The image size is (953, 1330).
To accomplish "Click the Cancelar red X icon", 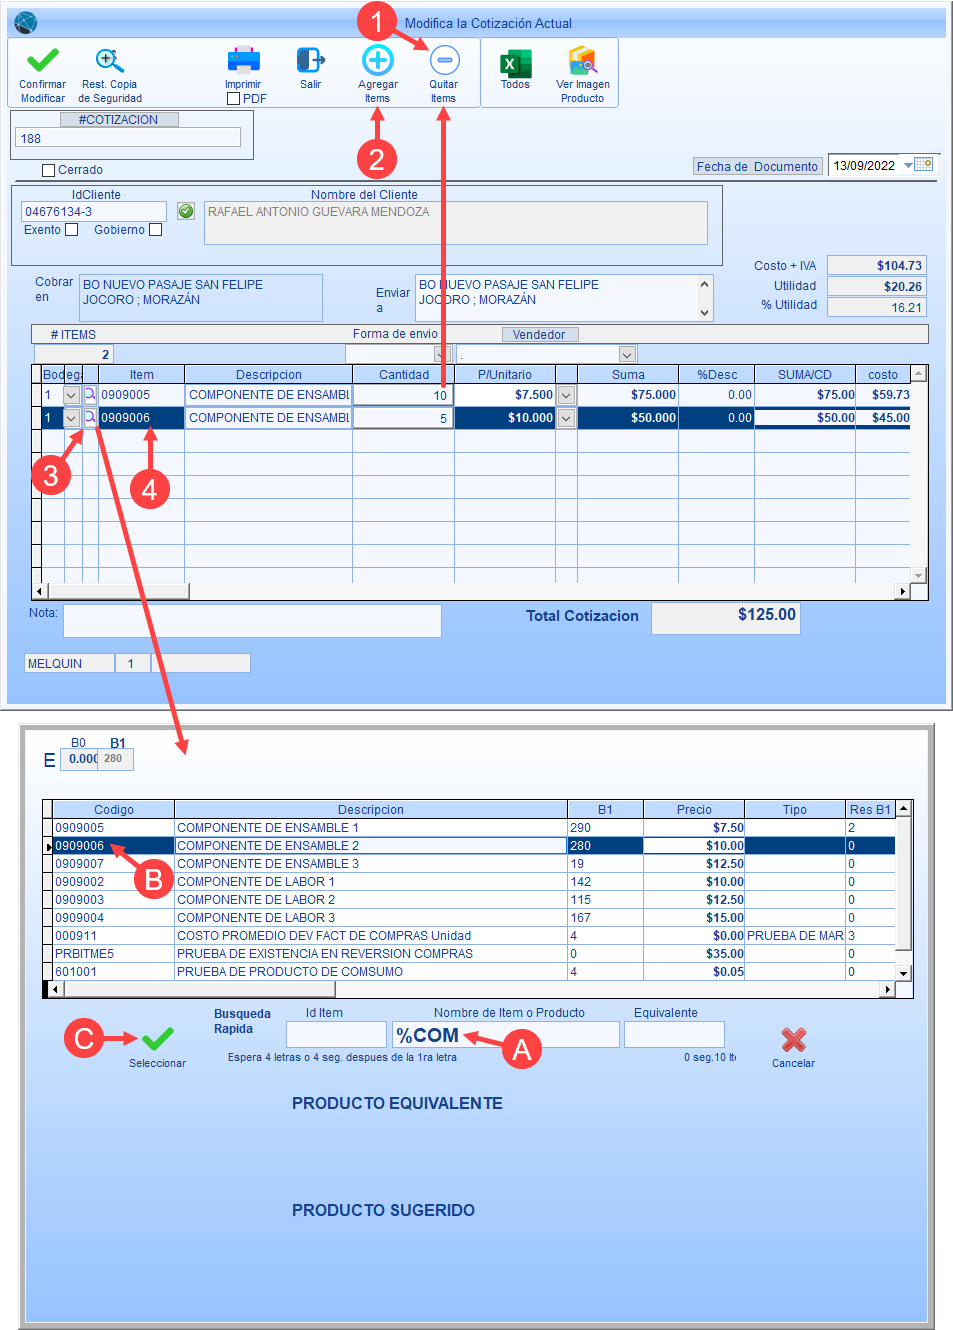I will coord(793,1040).
